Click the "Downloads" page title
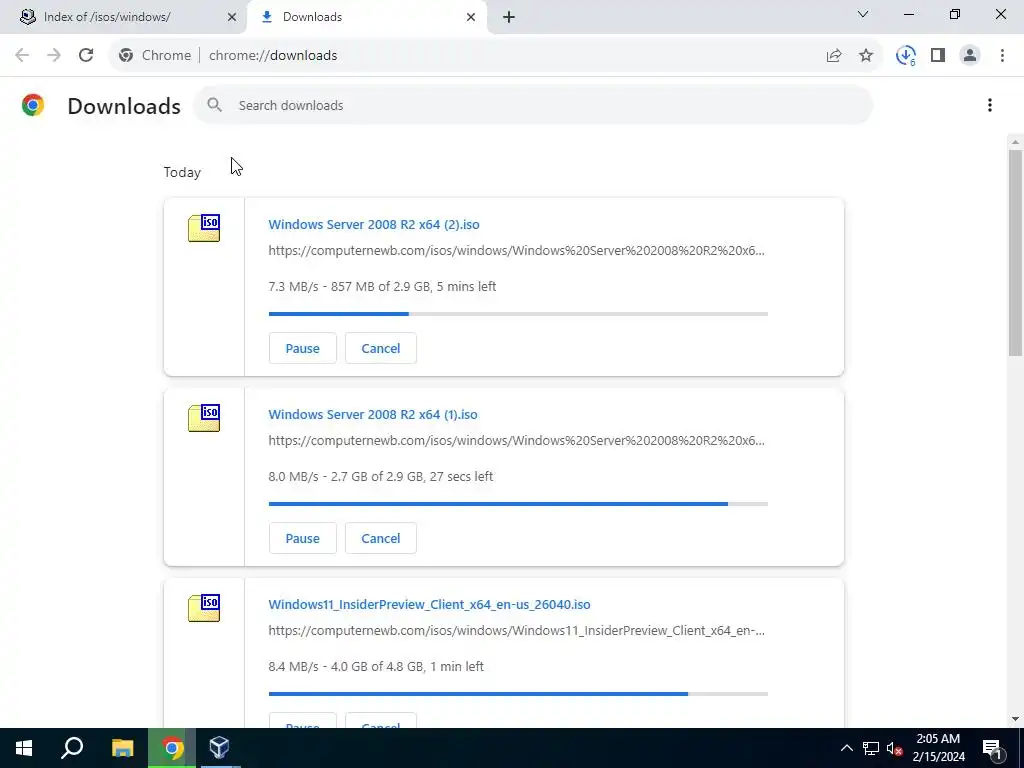The image size is (1024, 768). tap(124, 106)
